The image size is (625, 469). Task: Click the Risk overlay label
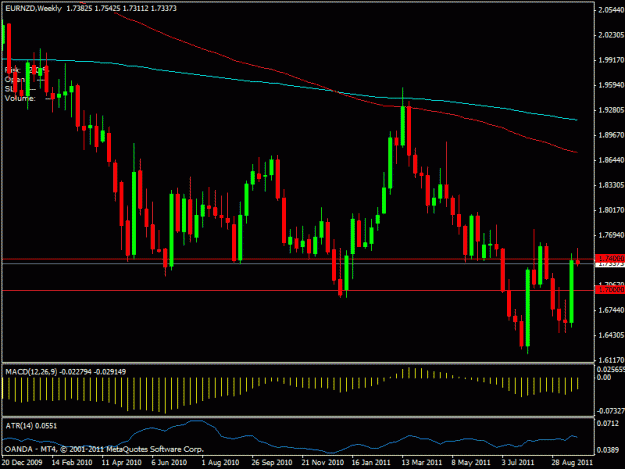tap(12, 70)
